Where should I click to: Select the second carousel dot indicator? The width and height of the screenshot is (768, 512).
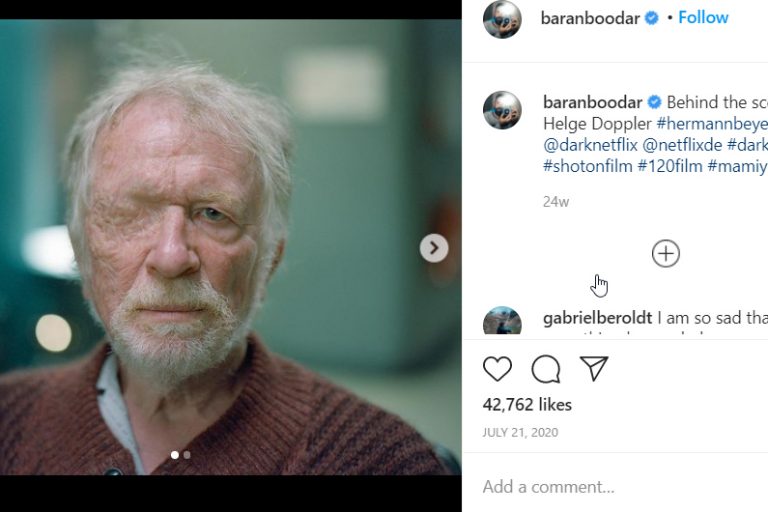click(x=187, y=455)
